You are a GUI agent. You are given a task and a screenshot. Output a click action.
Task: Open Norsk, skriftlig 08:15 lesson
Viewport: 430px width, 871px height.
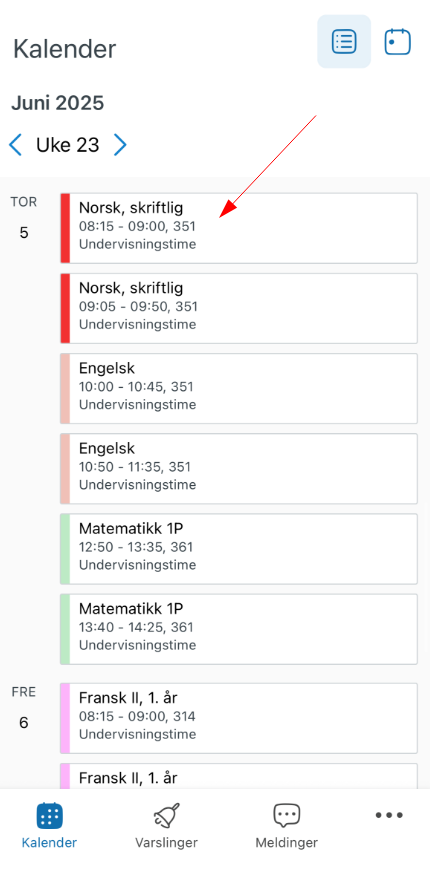[x=239, y=228]
